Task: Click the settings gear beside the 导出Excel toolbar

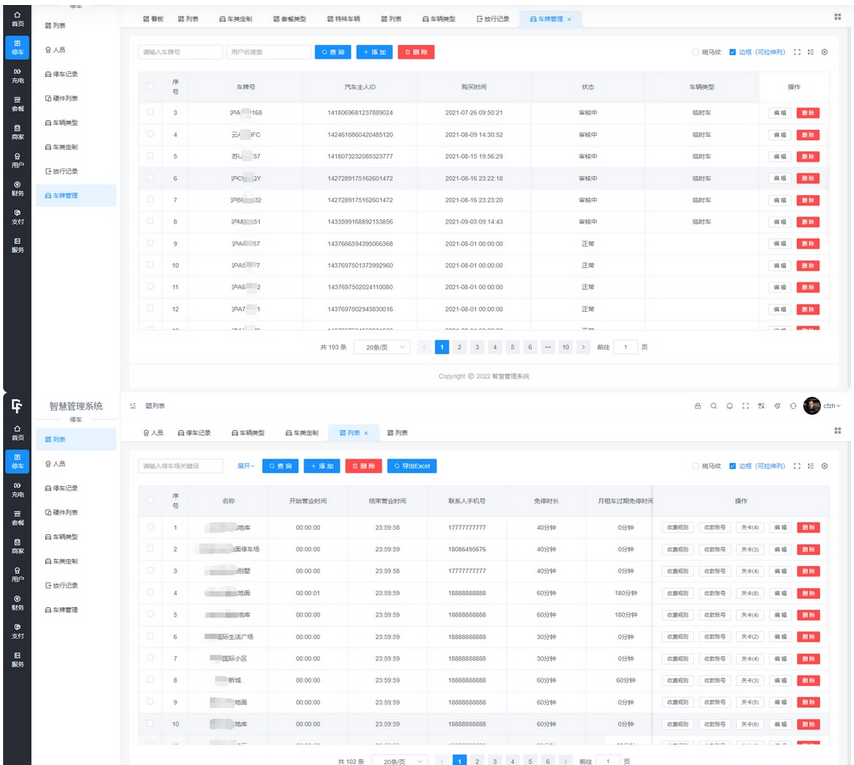Action: [825, 466]
